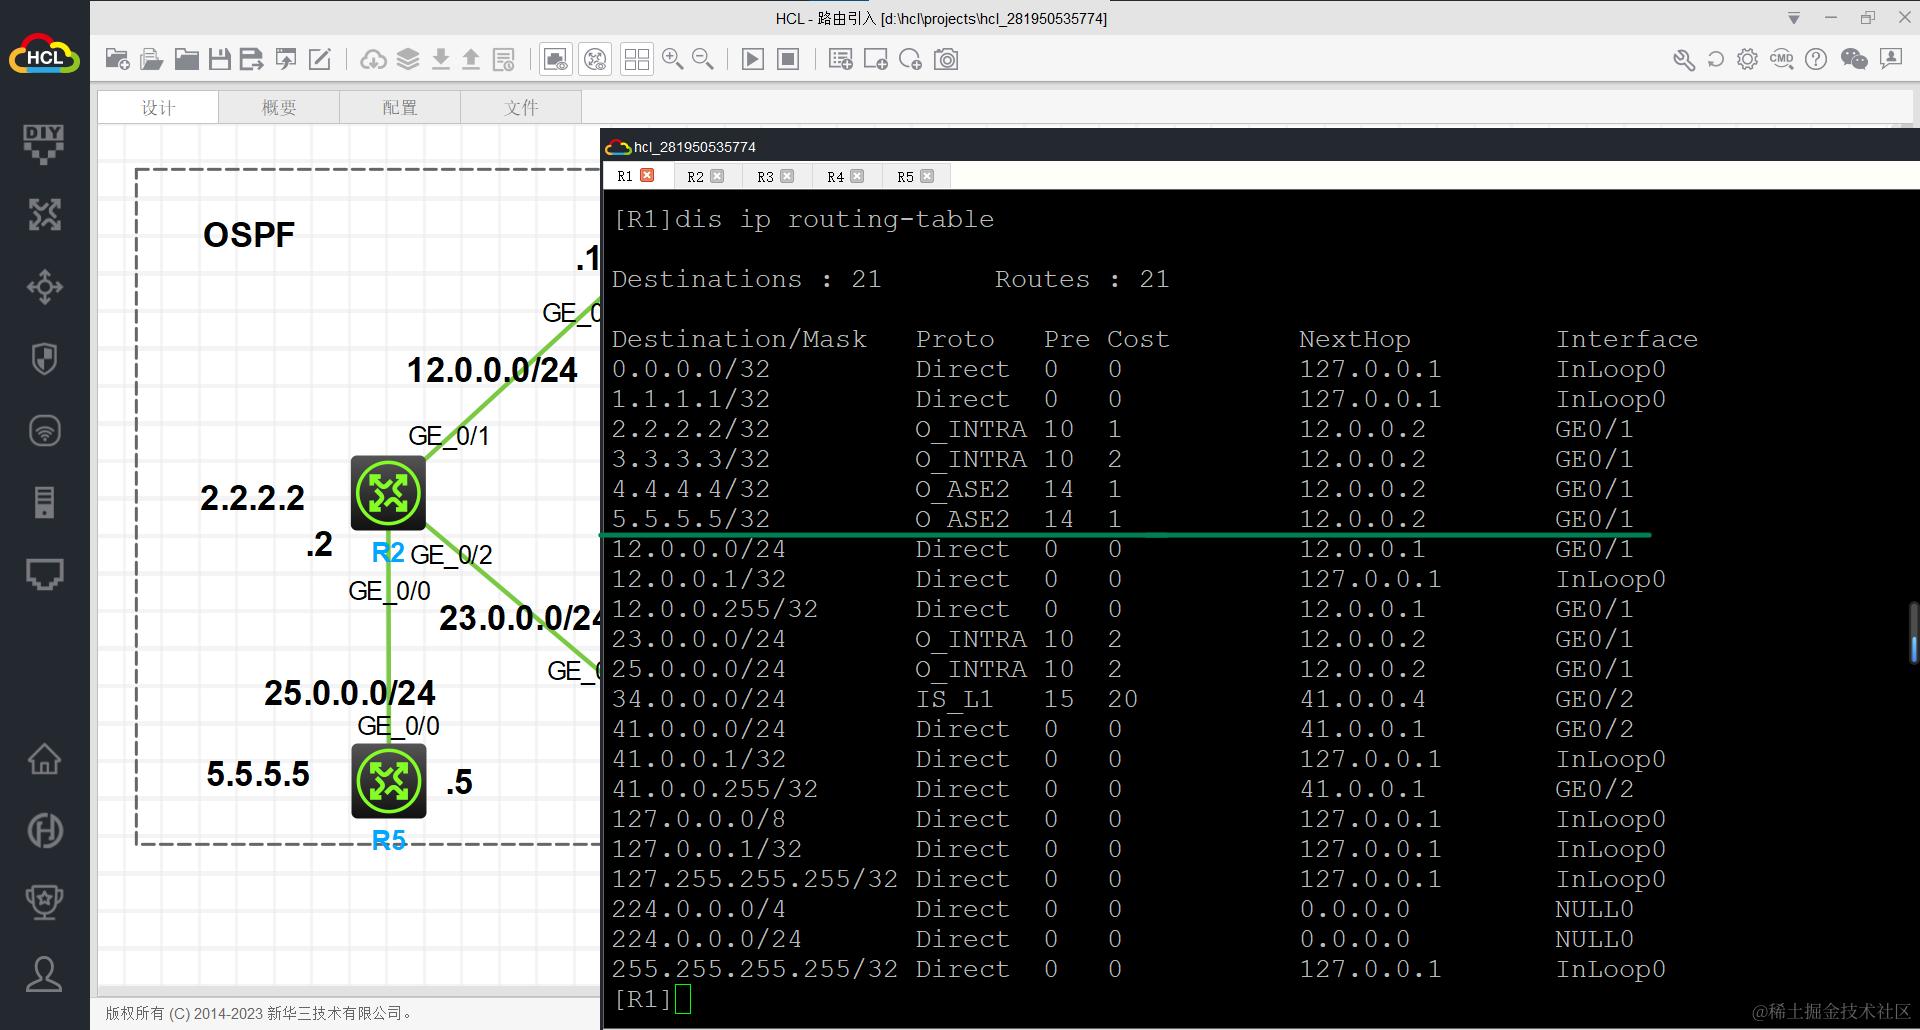Click the add text note icon
The image size is (1920, 1030).
pyautogui.click(x=841, y=59)
